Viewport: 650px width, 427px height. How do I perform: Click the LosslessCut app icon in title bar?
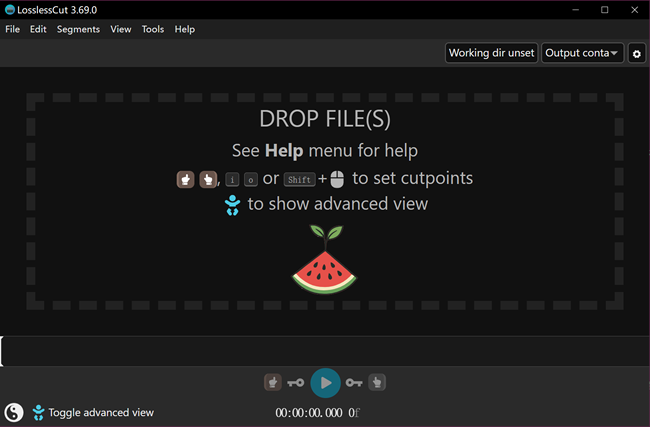point(10,10)
